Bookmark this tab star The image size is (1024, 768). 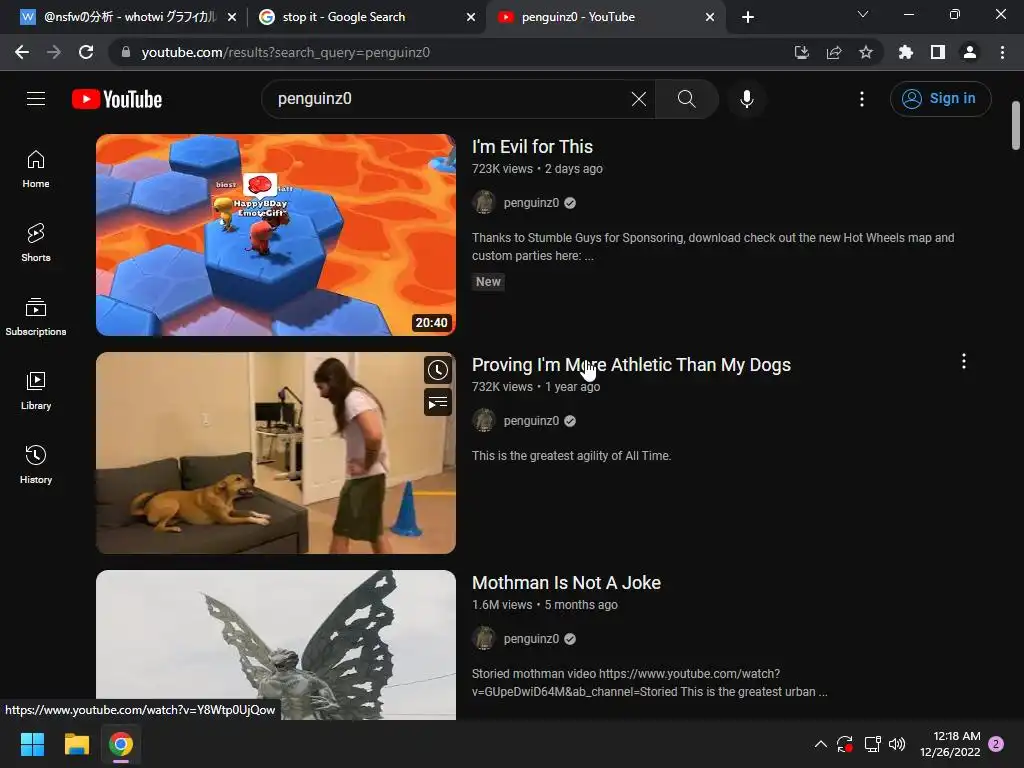point(865,52)
